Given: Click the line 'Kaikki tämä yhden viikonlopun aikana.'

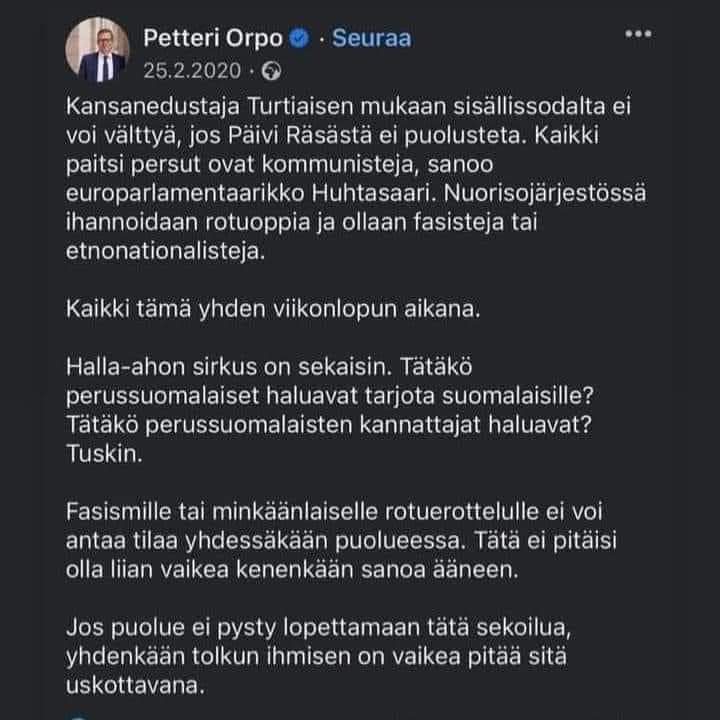Looking at the screenshot, I should point(273,307).
